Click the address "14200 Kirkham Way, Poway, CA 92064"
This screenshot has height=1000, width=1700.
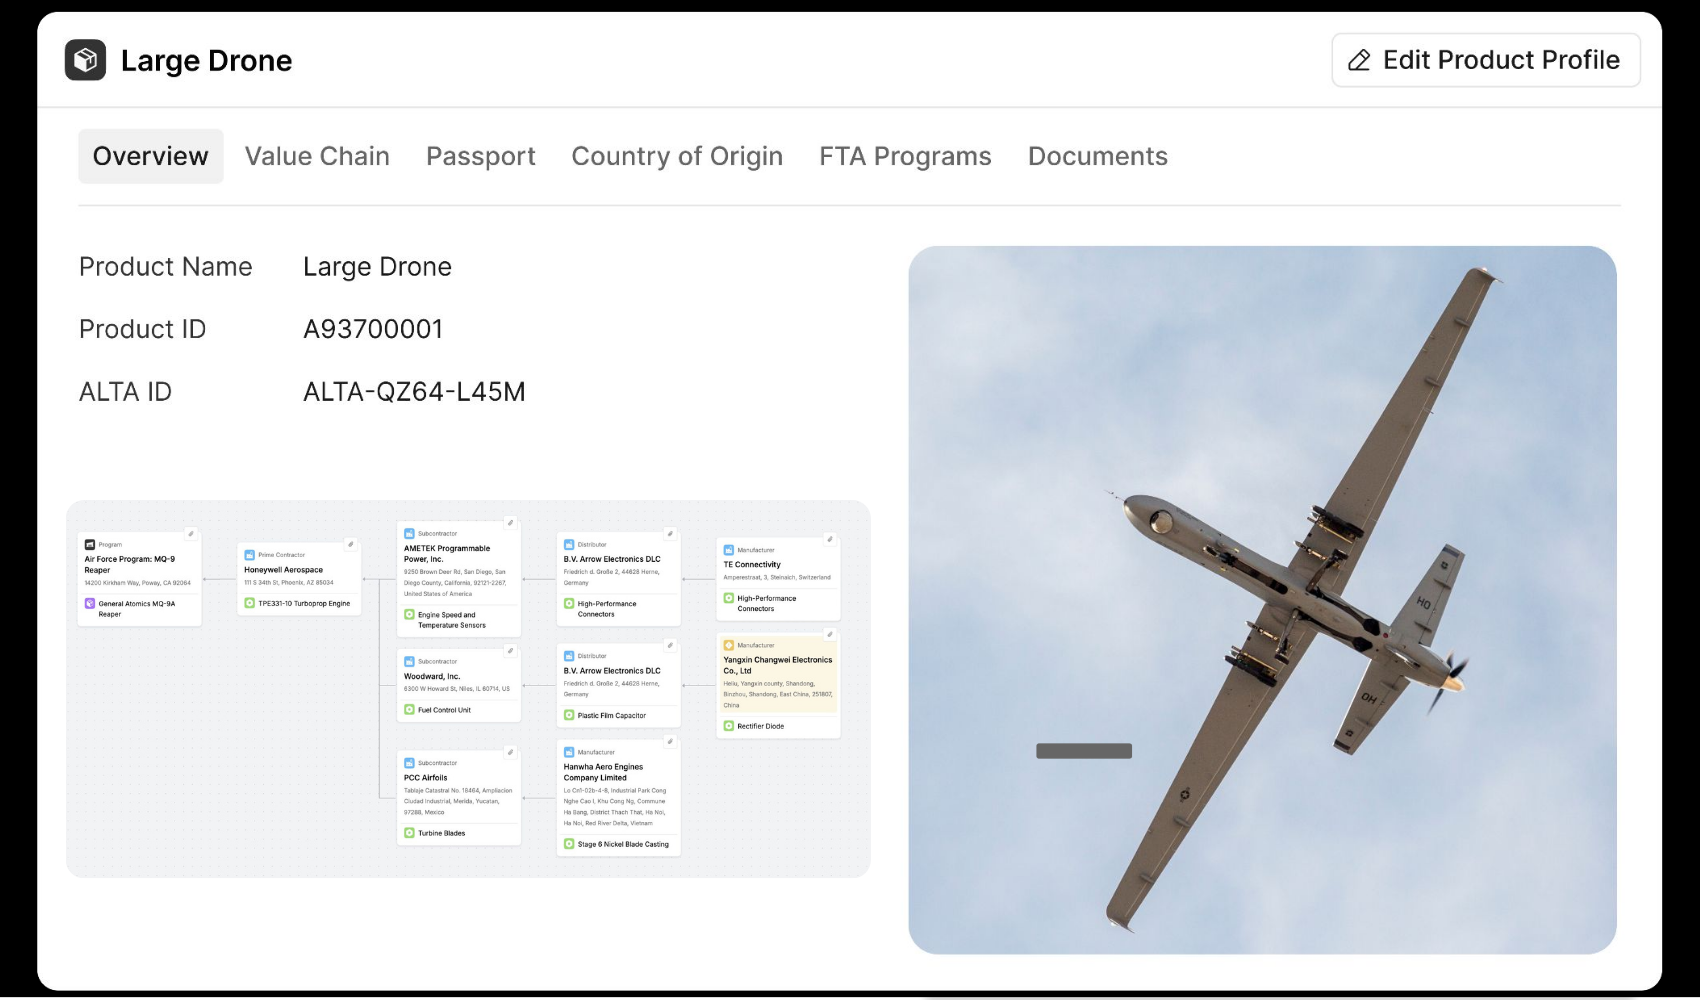[137, 583]
